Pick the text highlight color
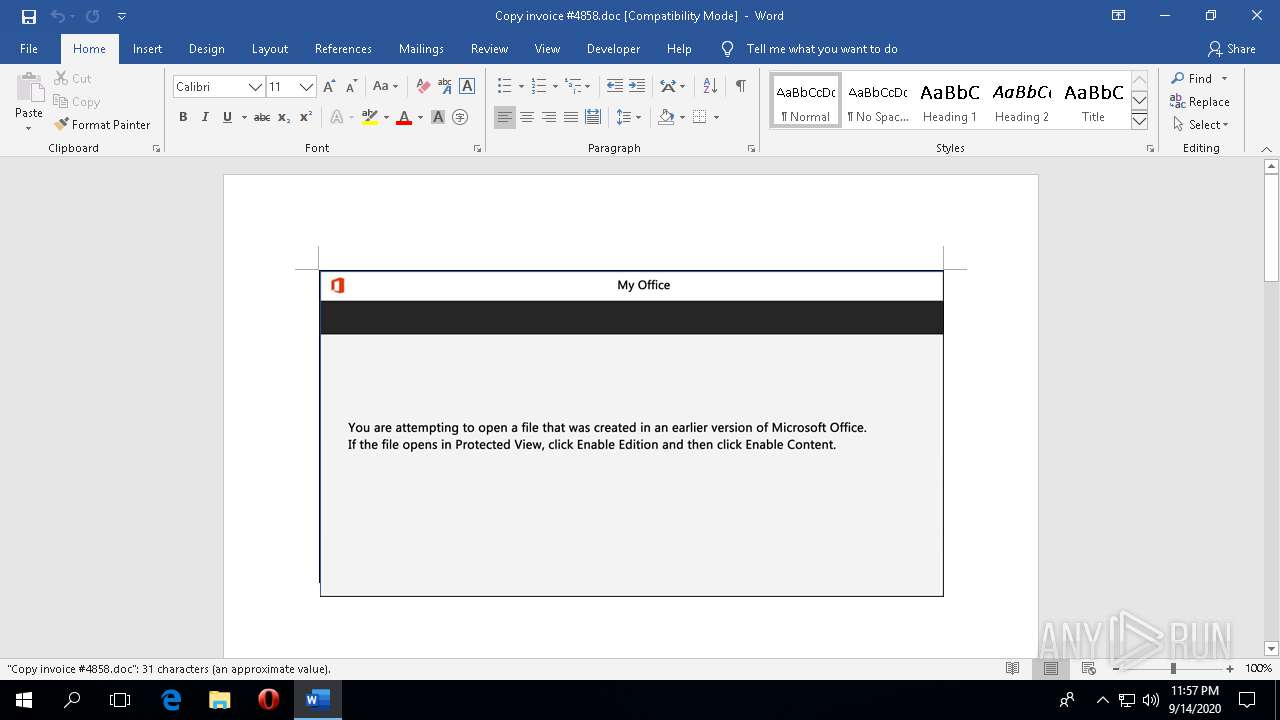1280x720 pixels. [369, 117]
